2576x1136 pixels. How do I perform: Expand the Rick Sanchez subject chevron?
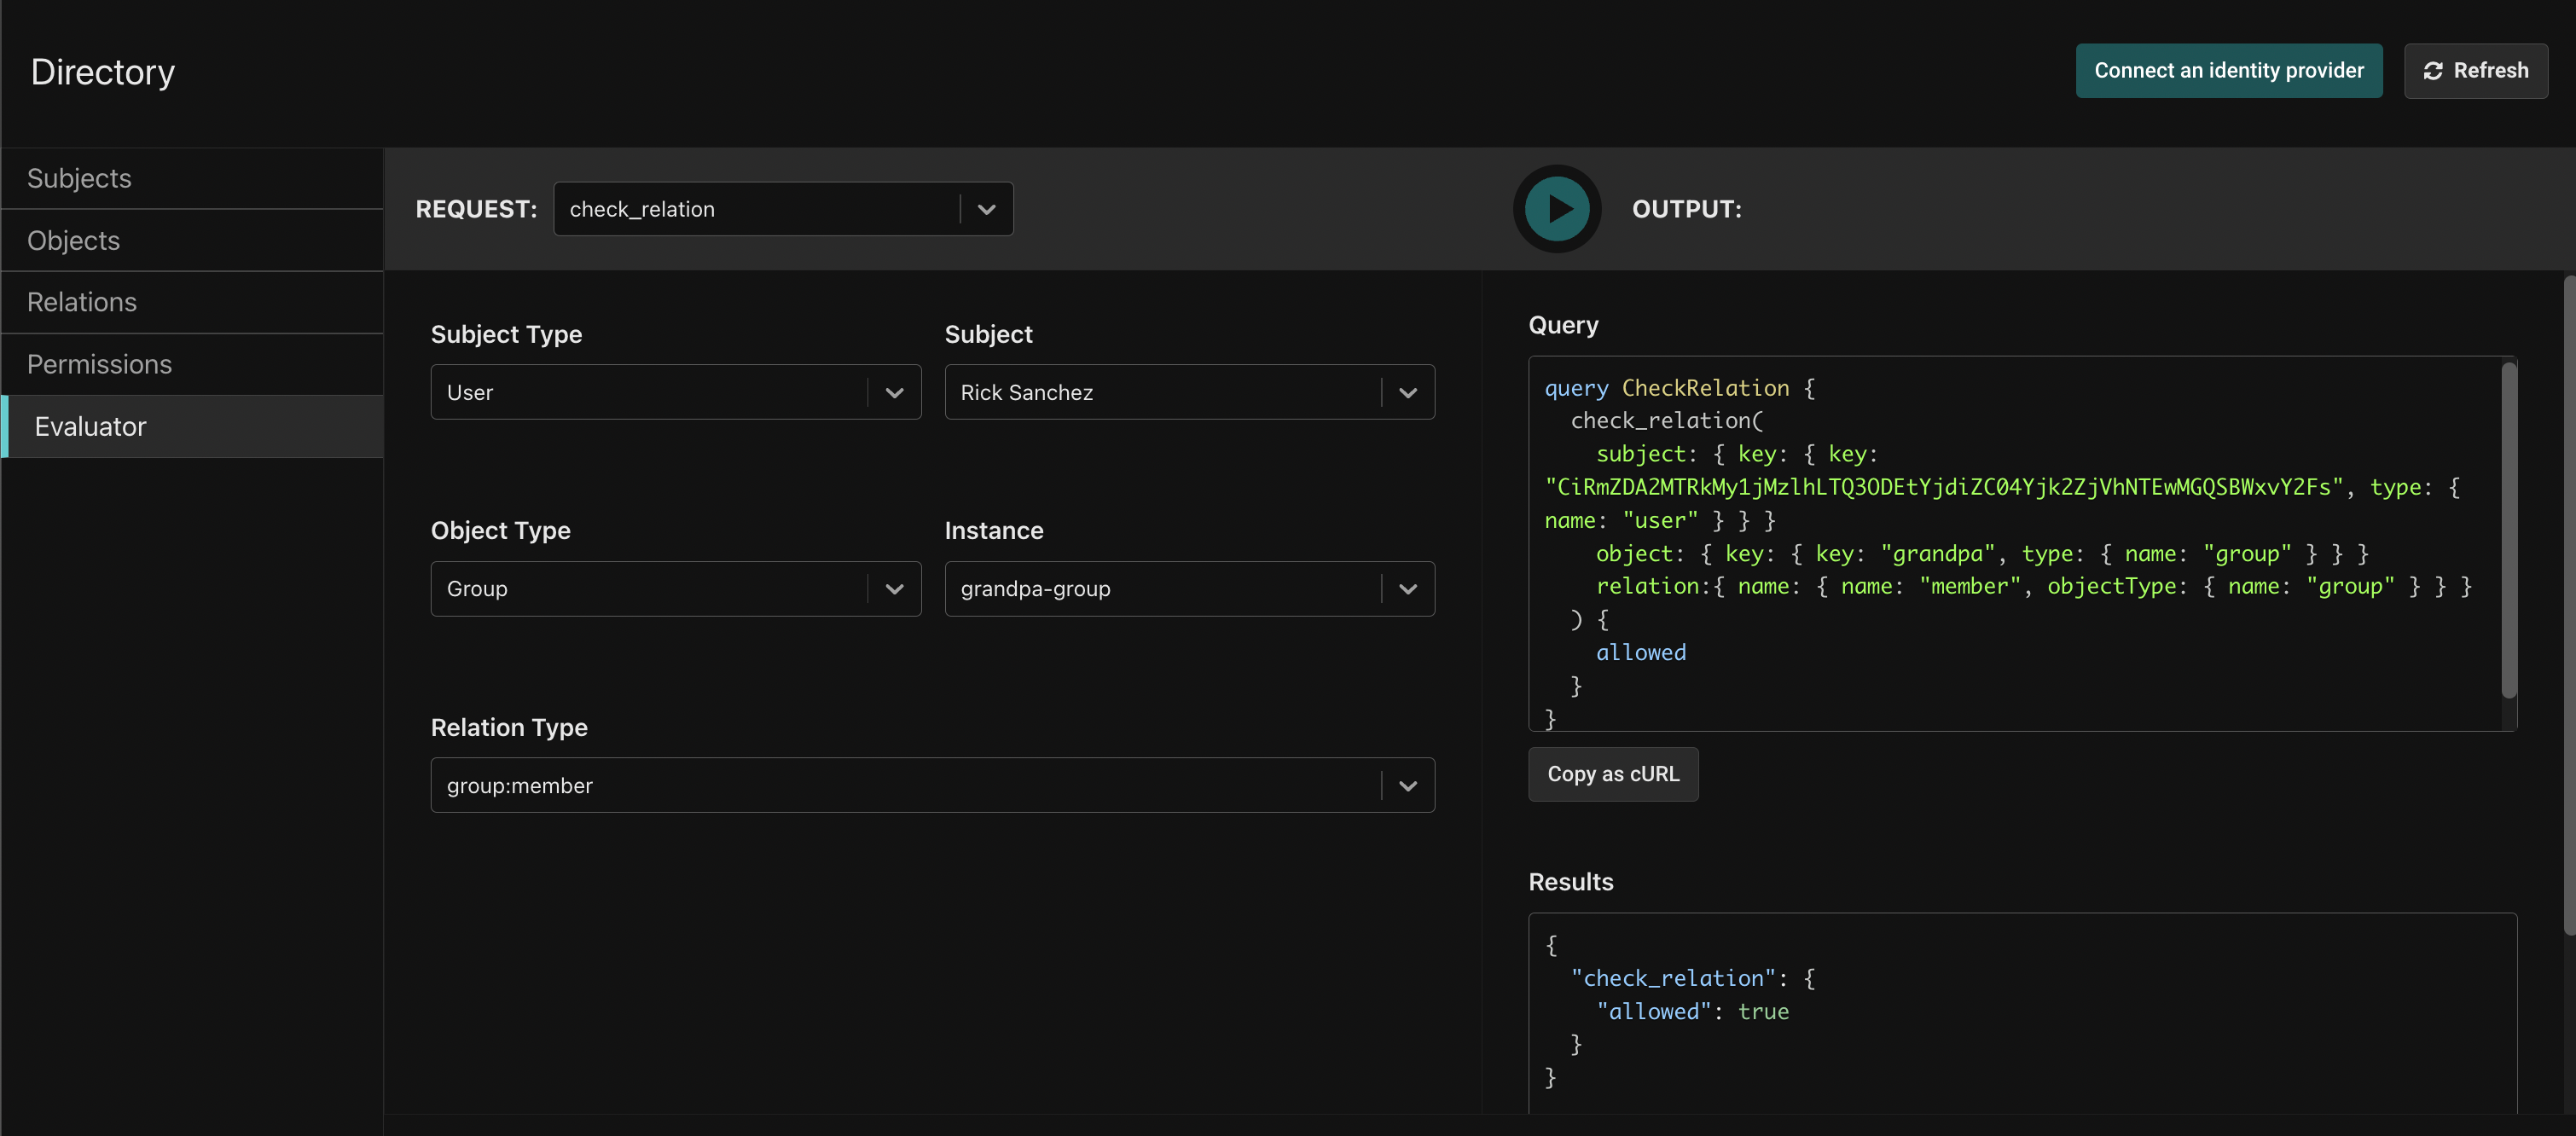tap(1407, 393)
